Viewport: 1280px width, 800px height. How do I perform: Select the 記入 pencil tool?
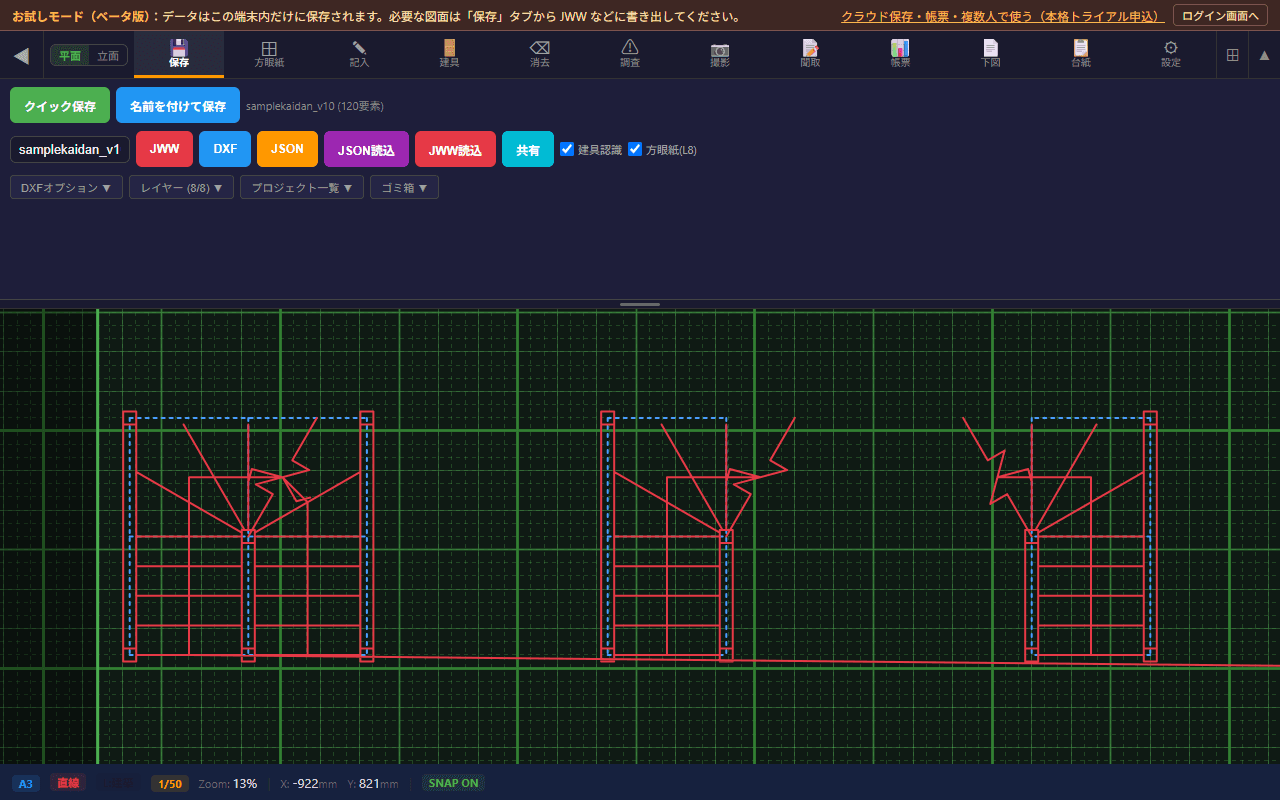pyautogui.click(x=359, y=54)
